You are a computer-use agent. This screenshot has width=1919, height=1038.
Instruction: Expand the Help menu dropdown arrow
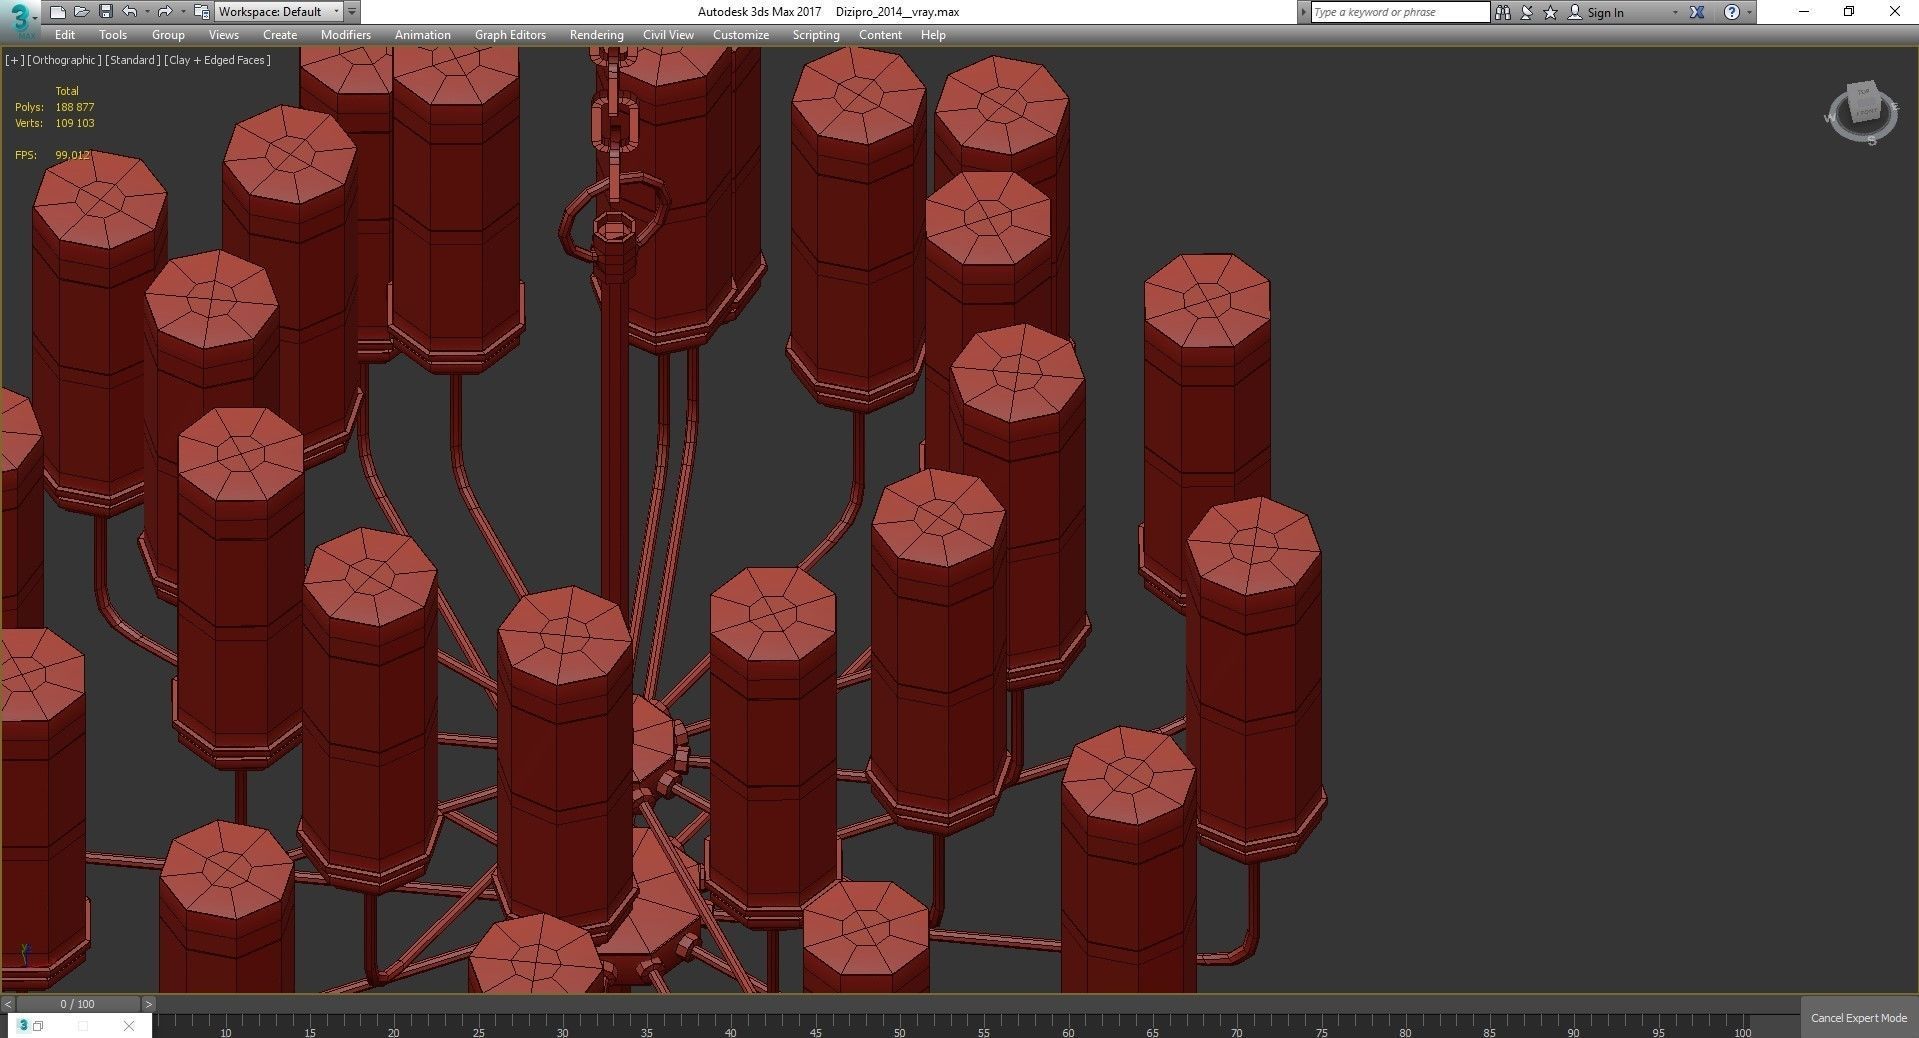click(1749, 13)
